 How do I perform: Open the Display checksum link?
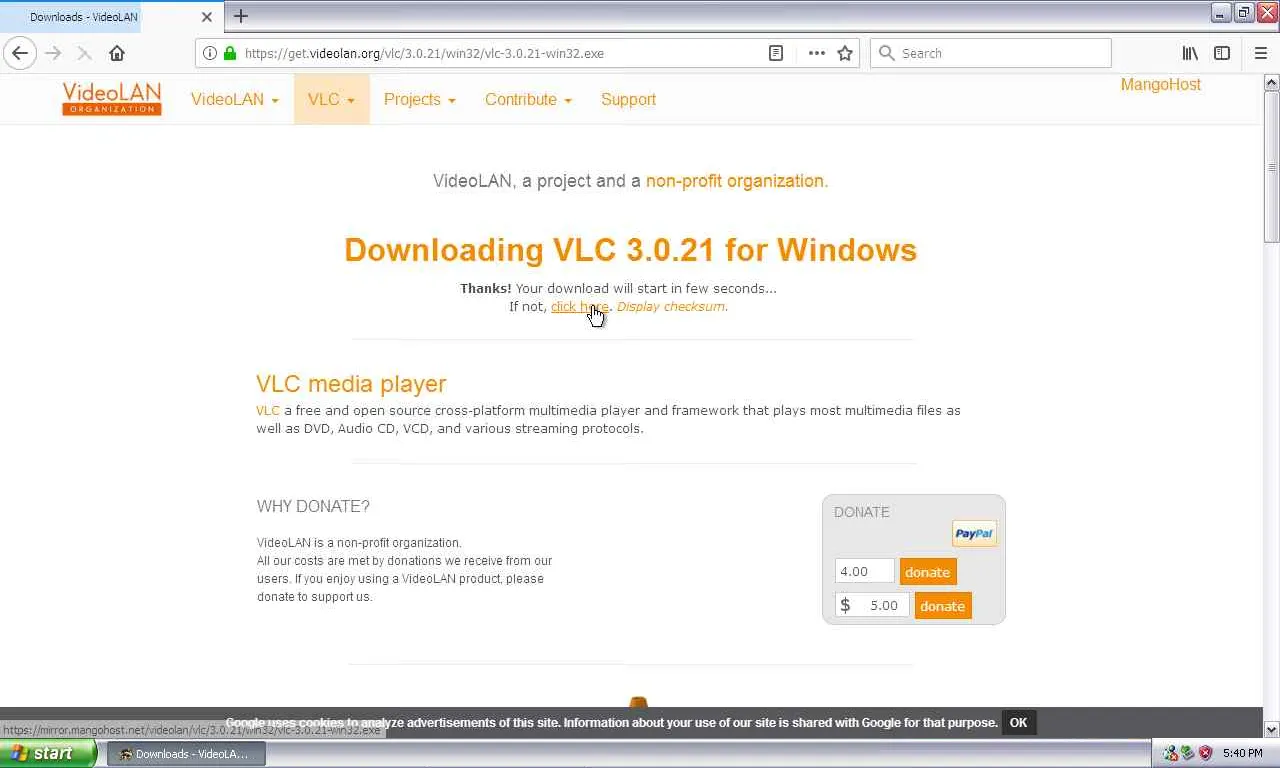(670, 306)
